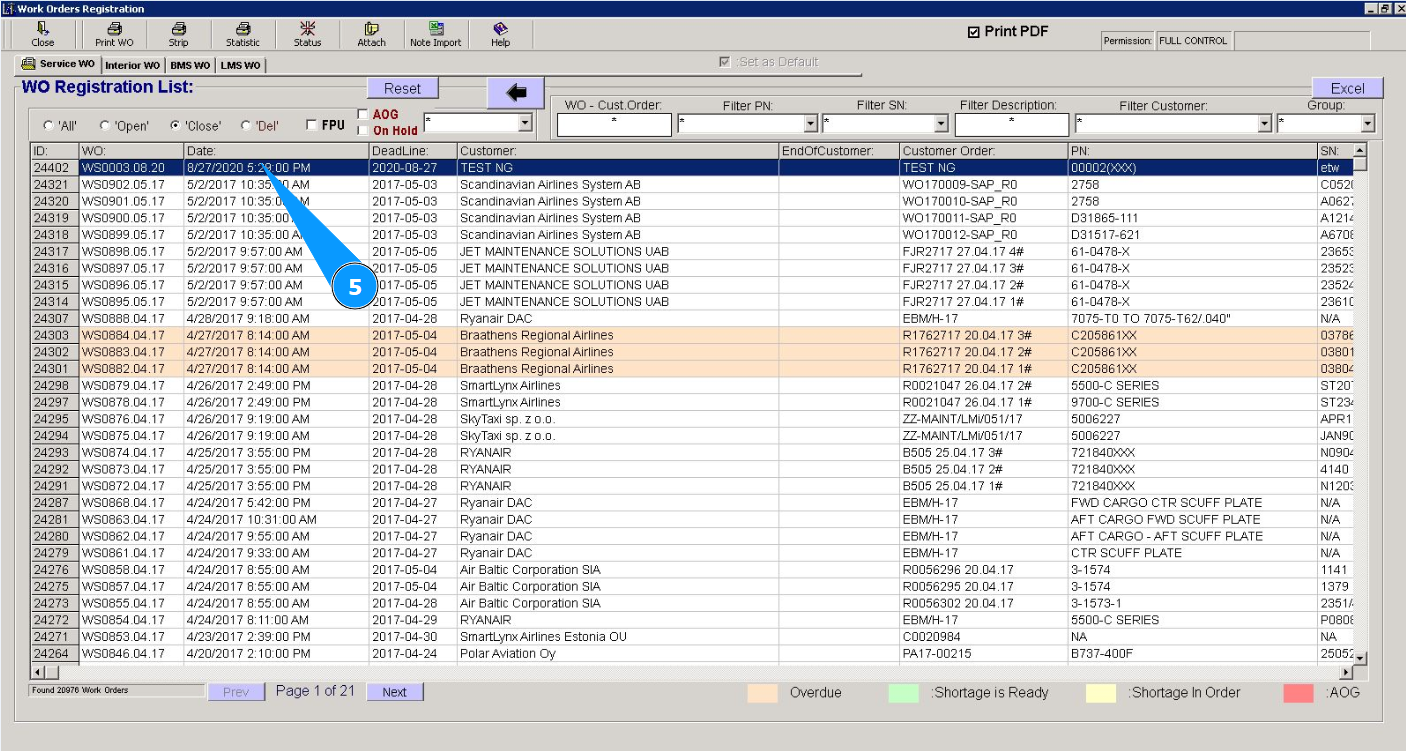
Task: Click the black back-arrow button
Action: (x=516, y=93)
